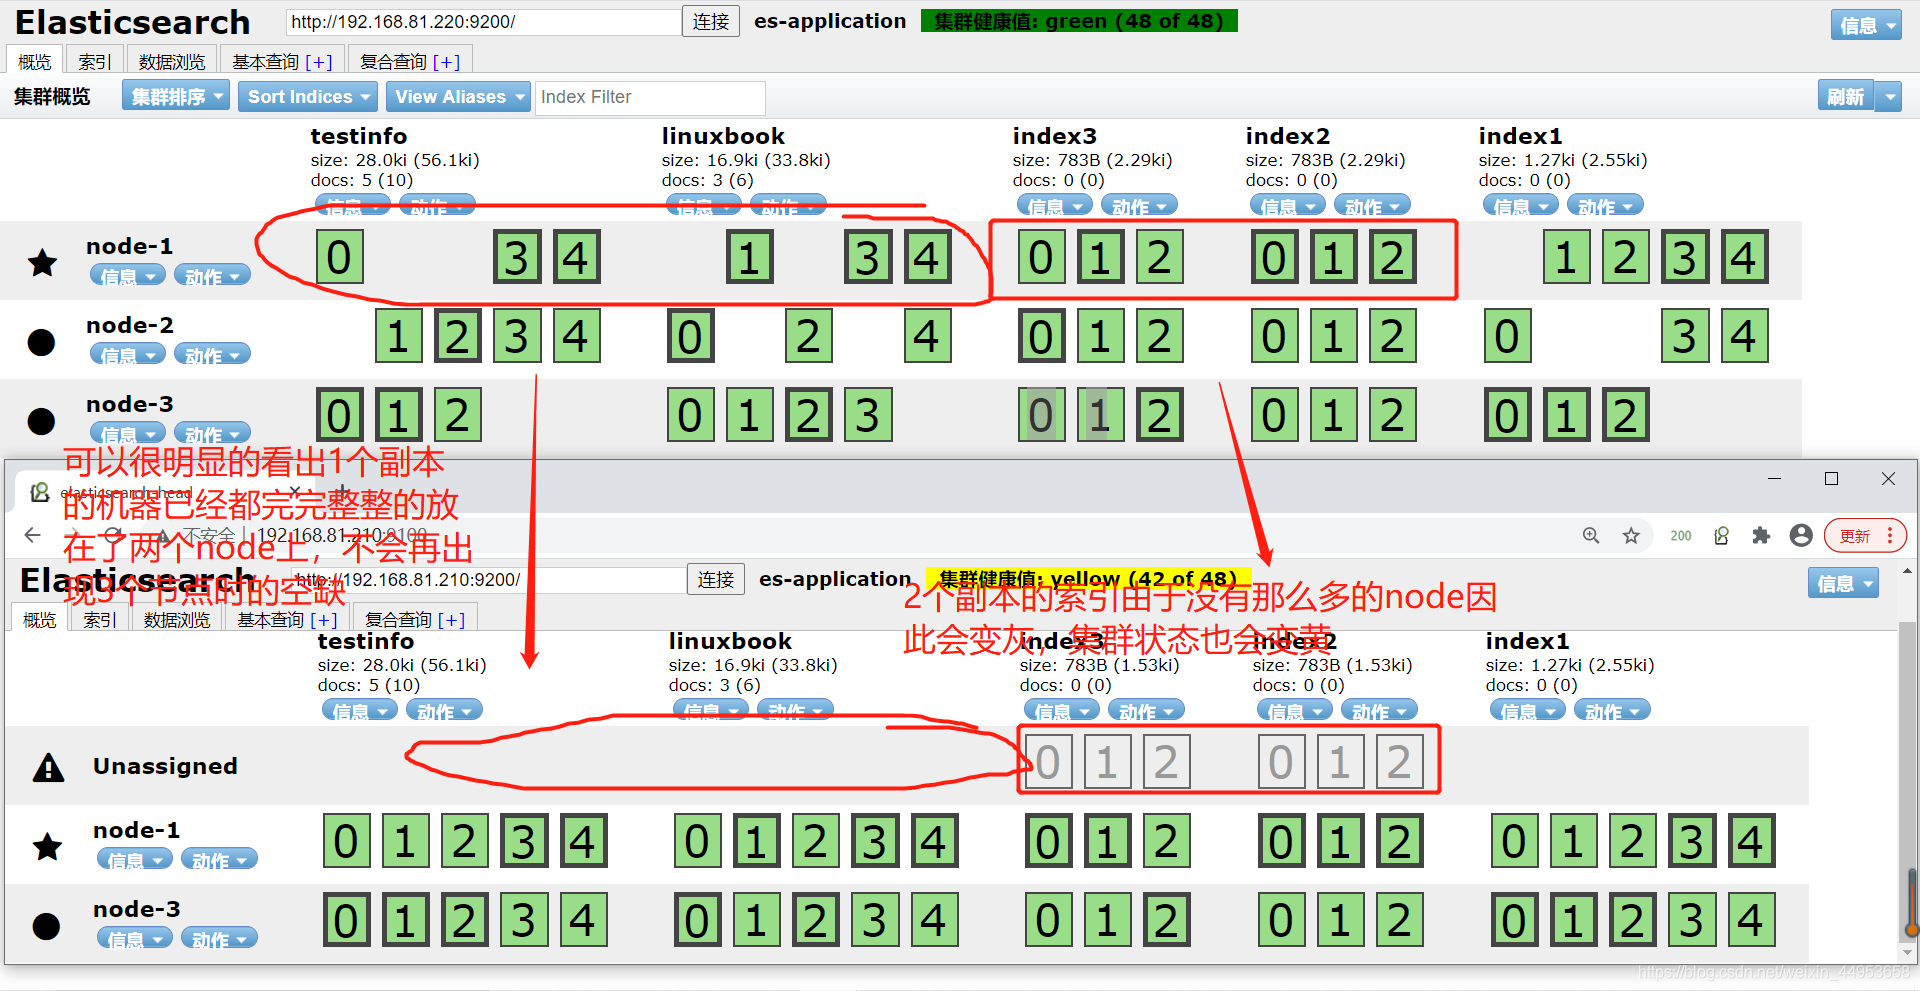Screen dimensions: 1920x991
Task: Click the index1 index name in lower cluster
Action: [1527, 641]
